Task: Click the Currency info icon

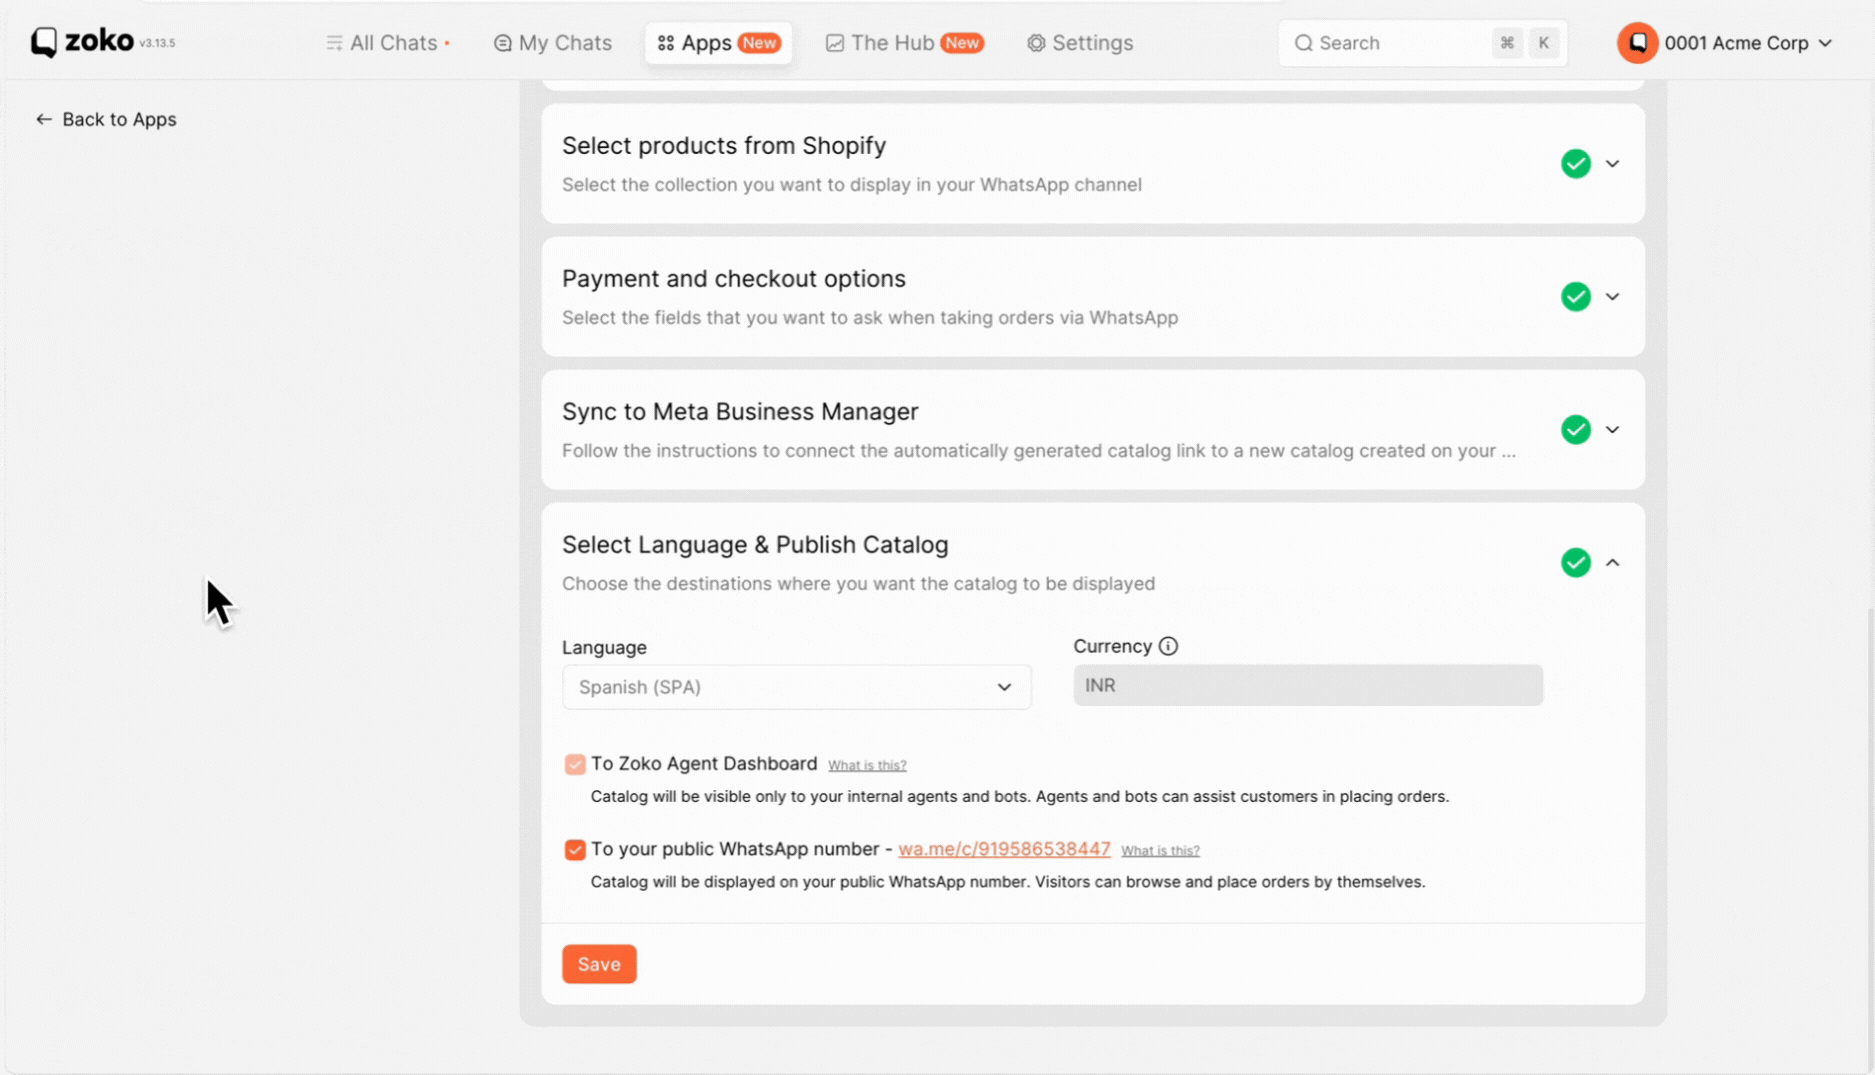Action: pos(1168,646)
